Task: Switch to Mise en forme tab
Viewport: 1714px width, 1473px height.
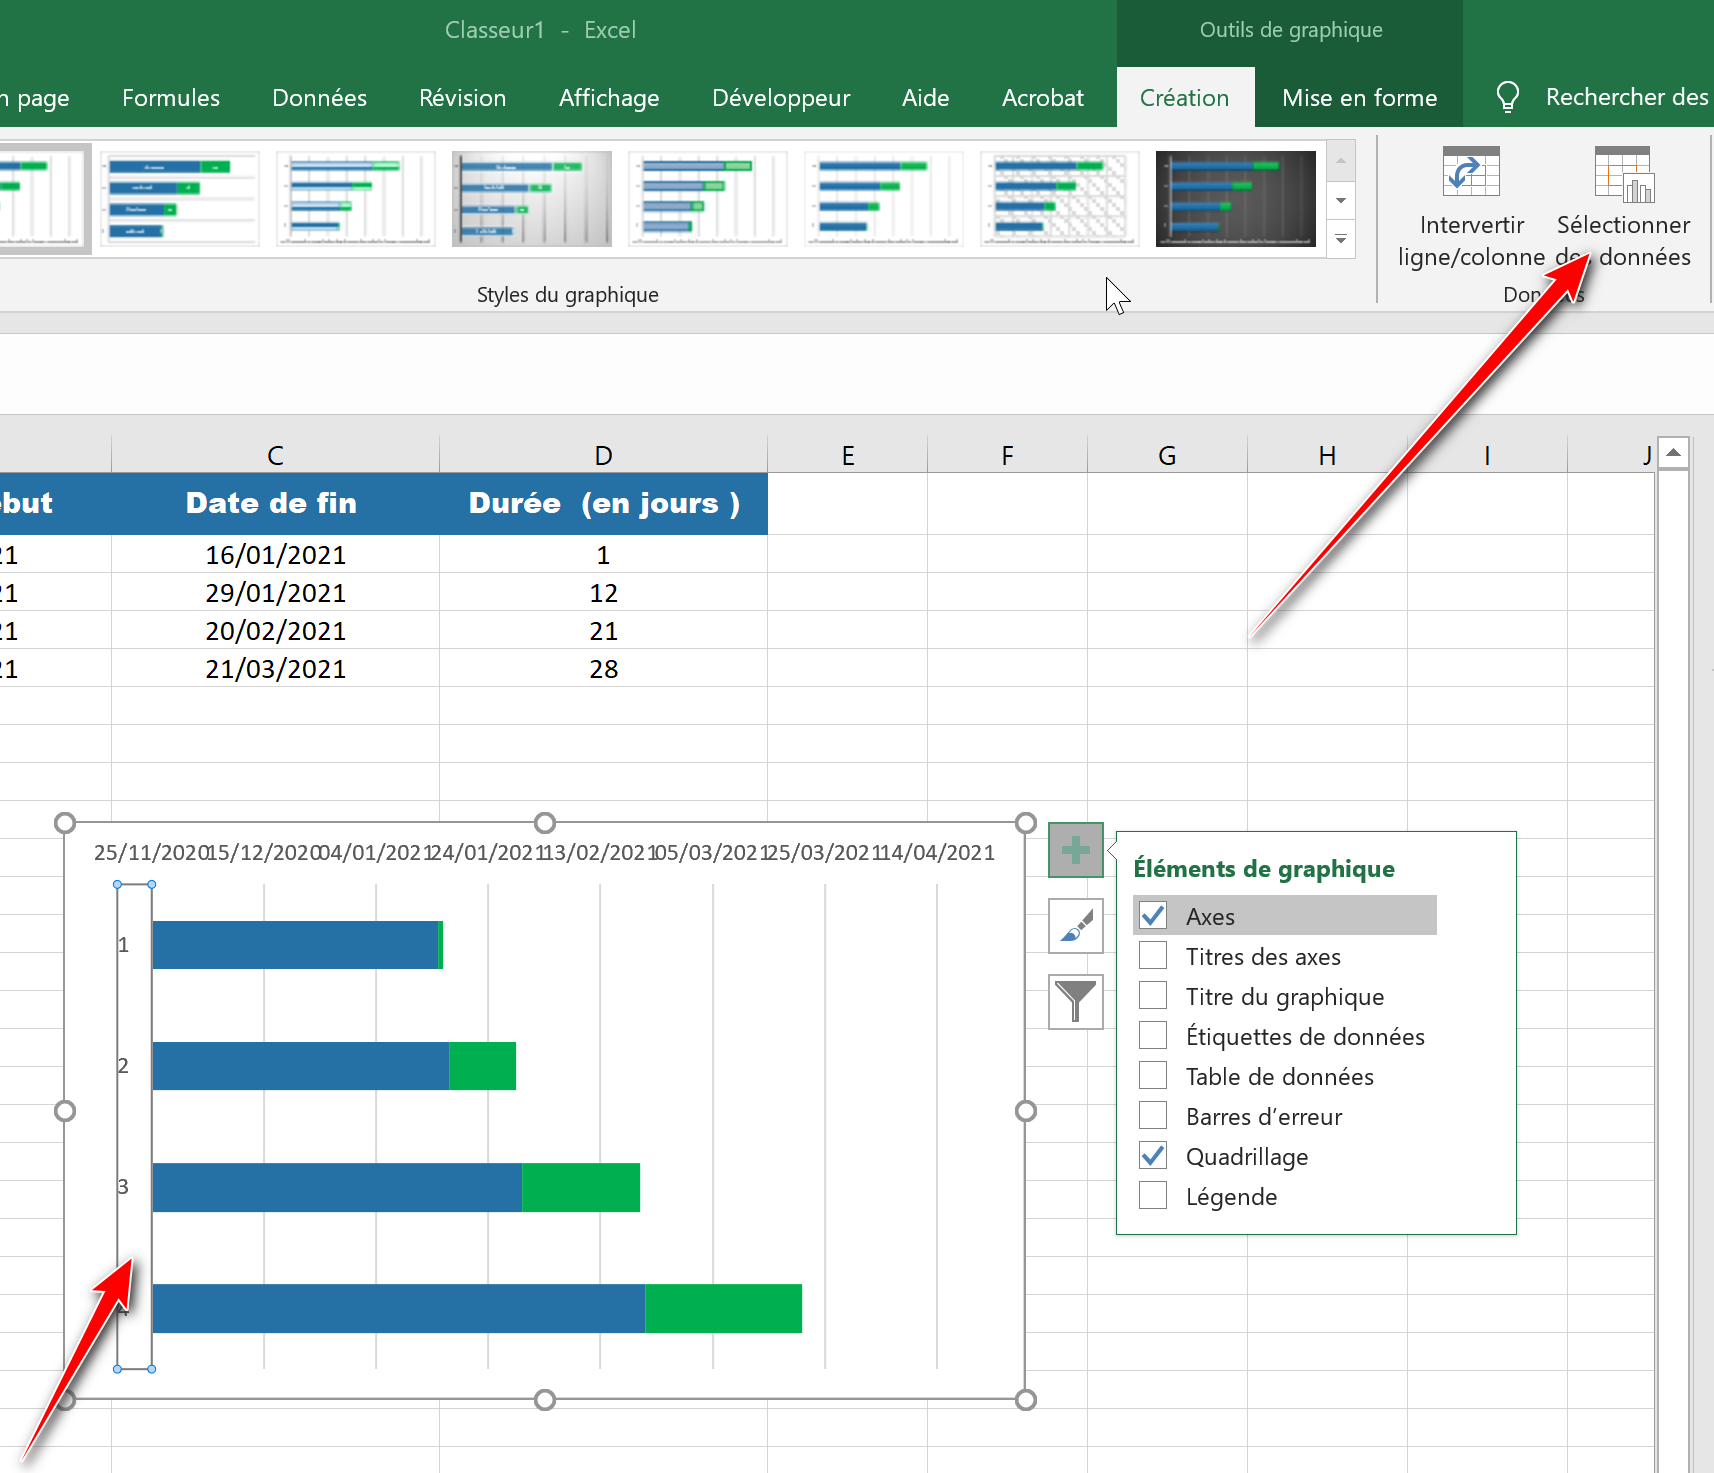Action: tap(1359, 98)
